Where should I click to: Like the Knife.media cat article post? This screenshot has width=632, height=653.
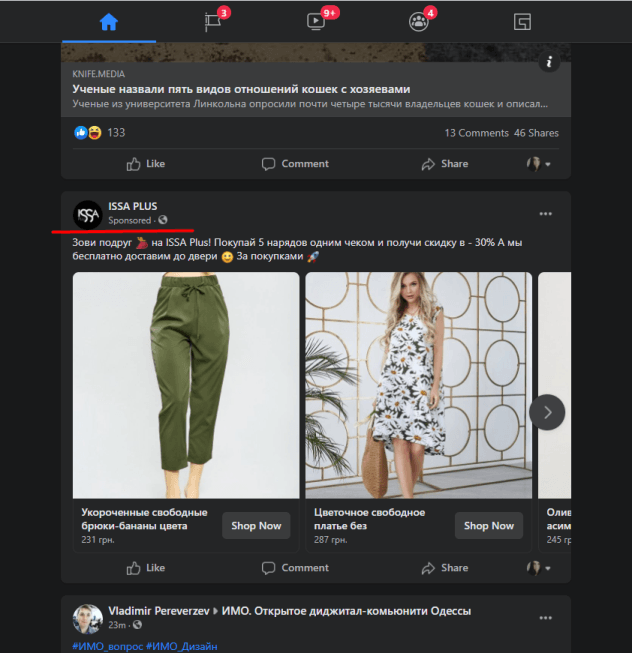point(146,164)
